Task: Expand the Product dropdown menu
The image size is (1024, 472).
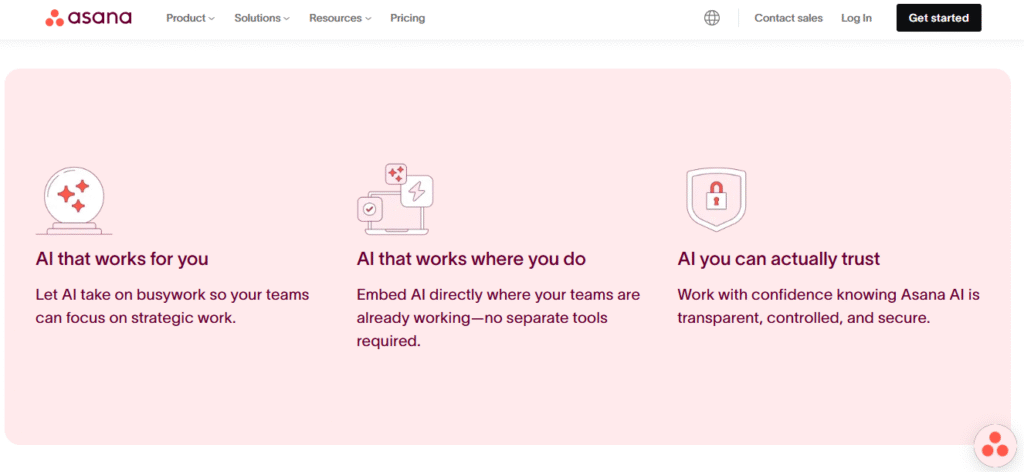Action: point(190,18)
